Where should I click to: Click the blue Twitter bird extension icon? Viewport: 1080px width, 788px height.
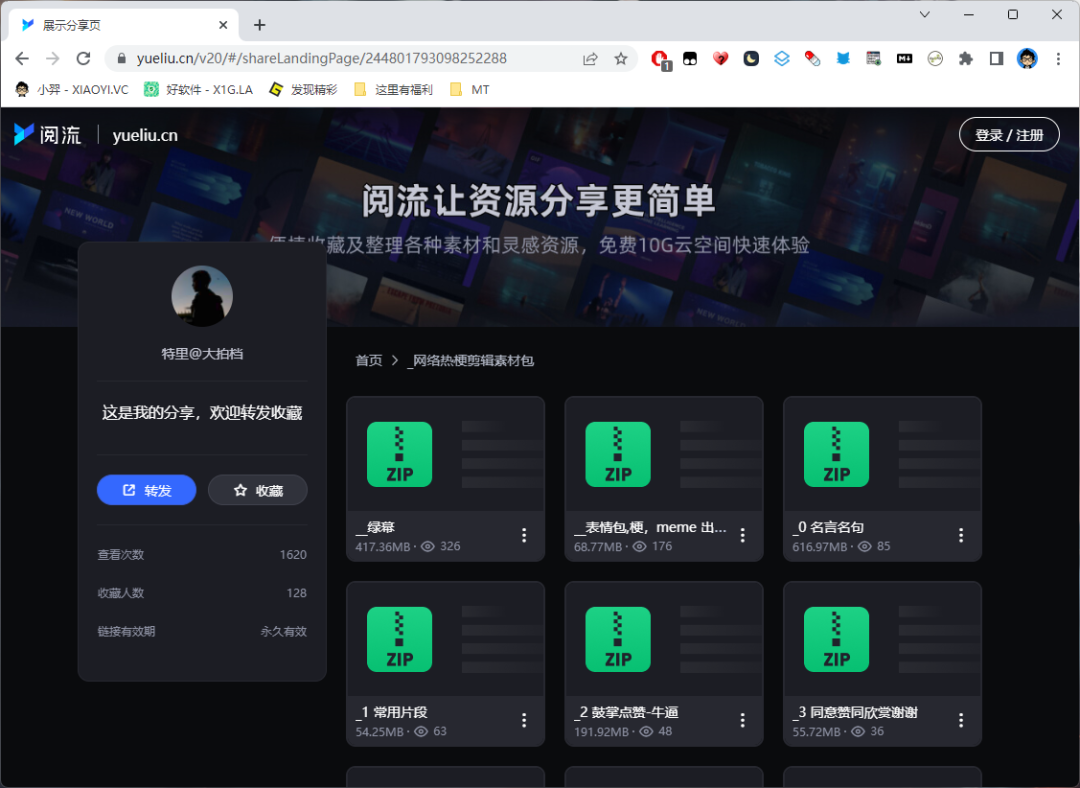pyautogui.click(x=843, y=58)
